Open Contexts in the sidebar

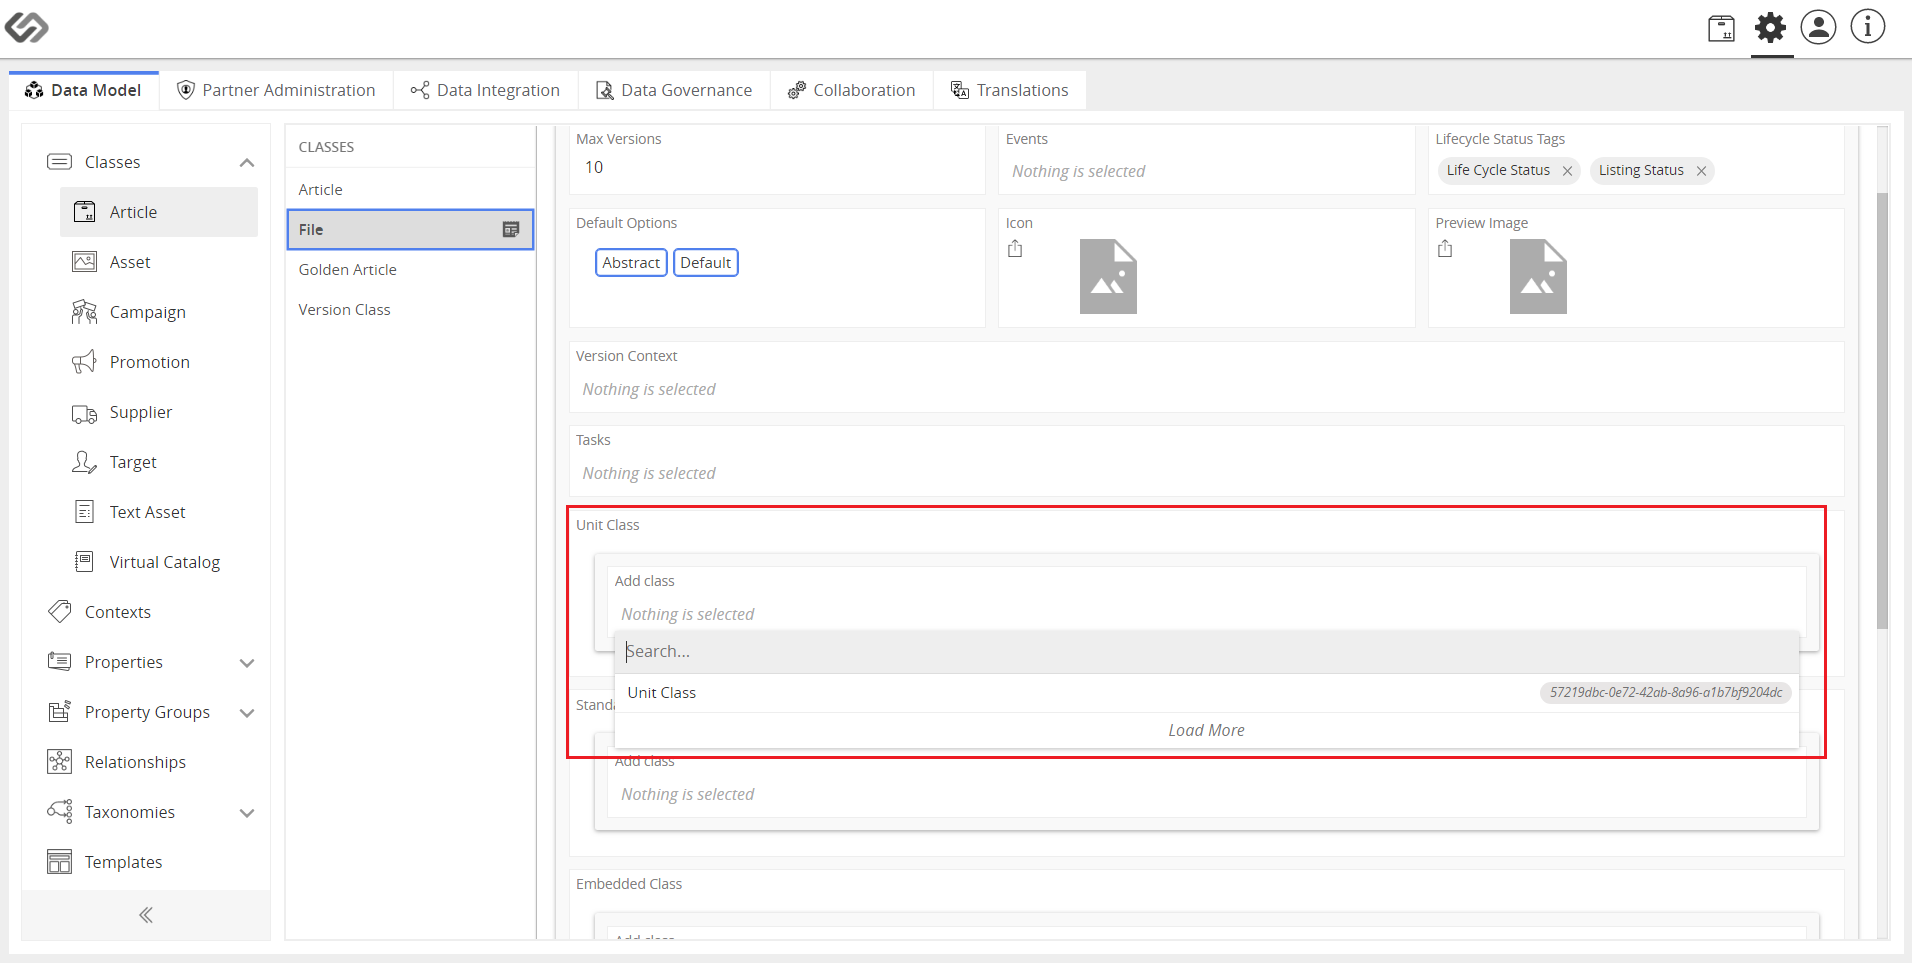(x=118, y=612)
